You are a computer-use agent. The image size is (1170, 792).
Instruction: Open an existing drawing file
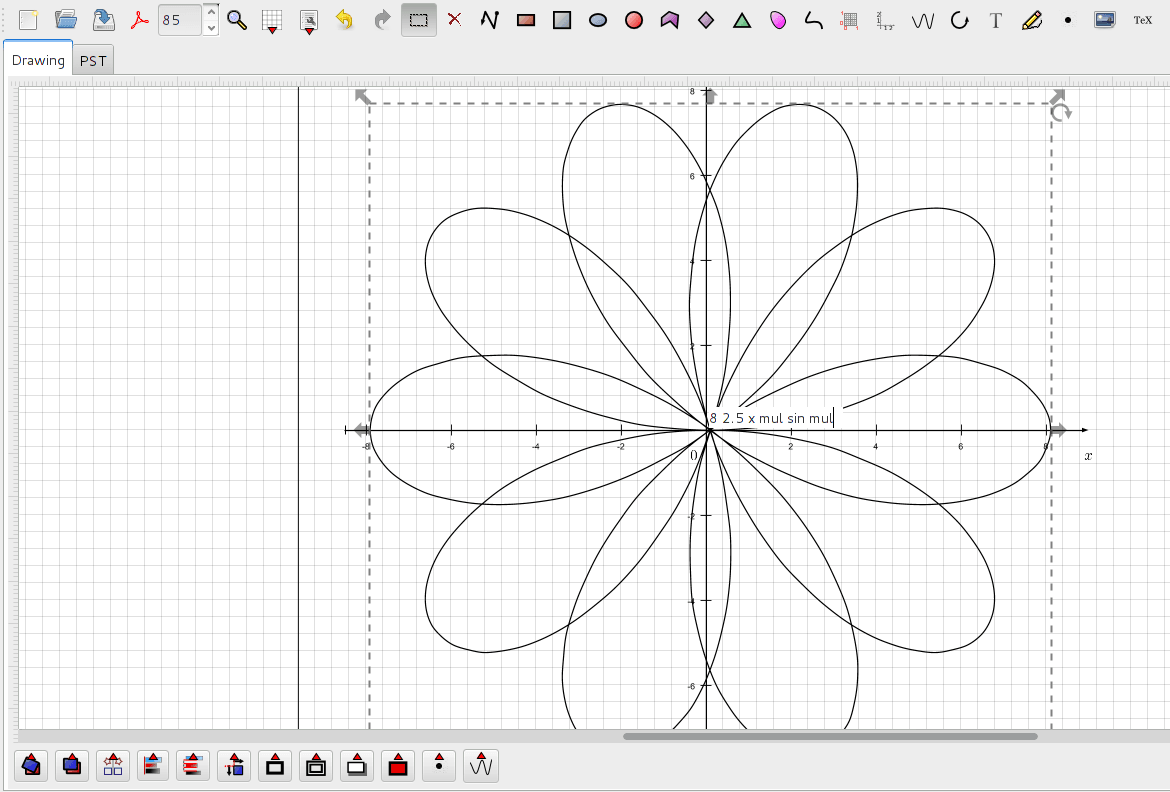pyautogui.click(x=66, y=20)
